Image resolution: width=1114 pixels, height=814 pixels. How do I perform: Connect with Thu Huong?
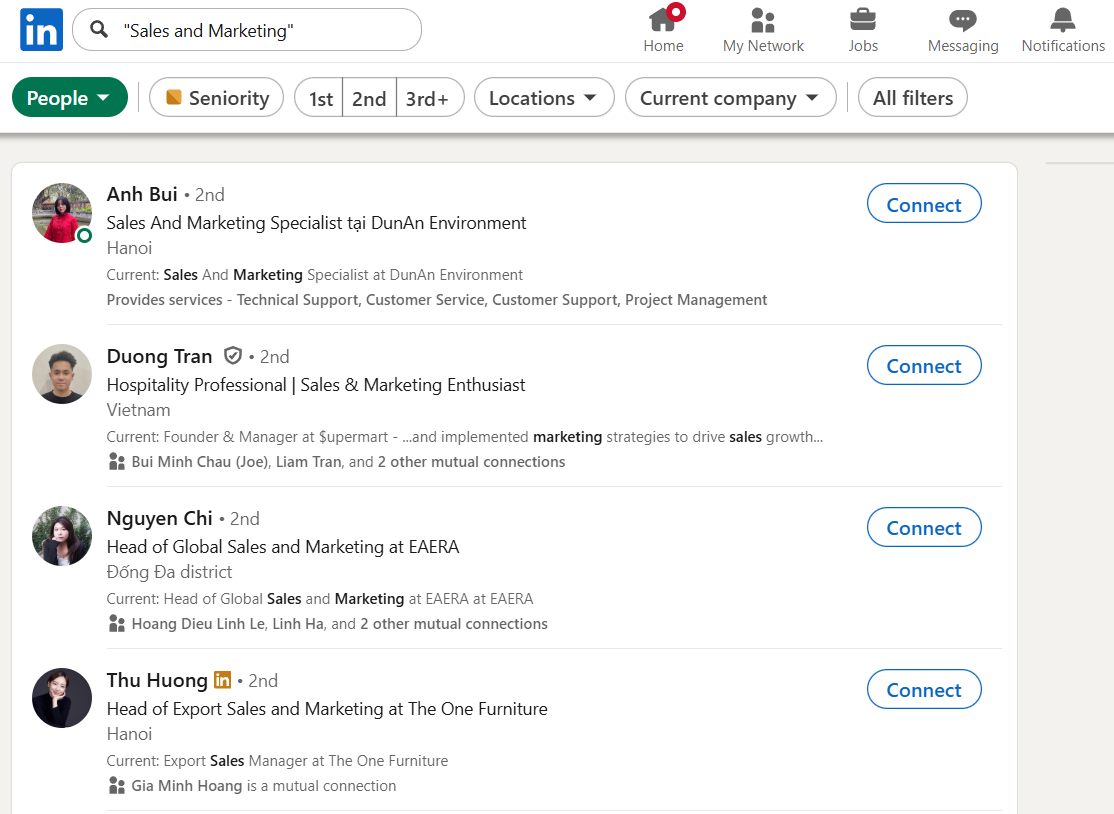[924, 690]
